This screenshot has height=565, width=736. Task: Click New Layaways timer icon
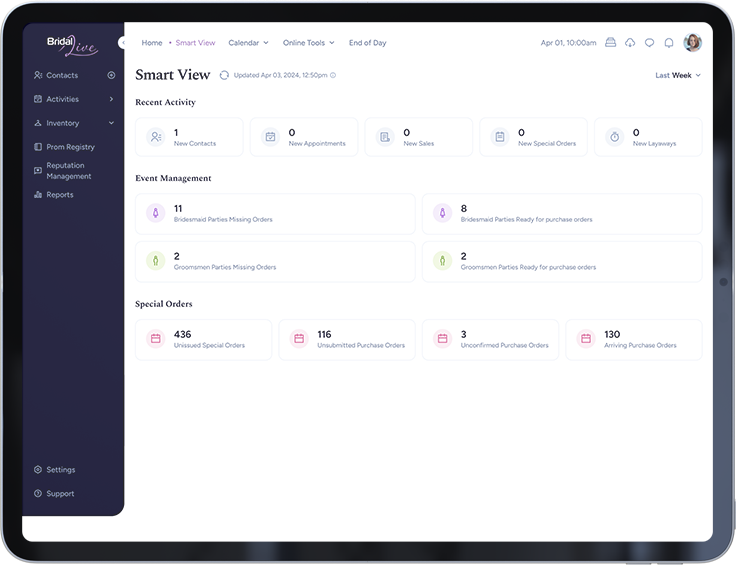(614, 137)
